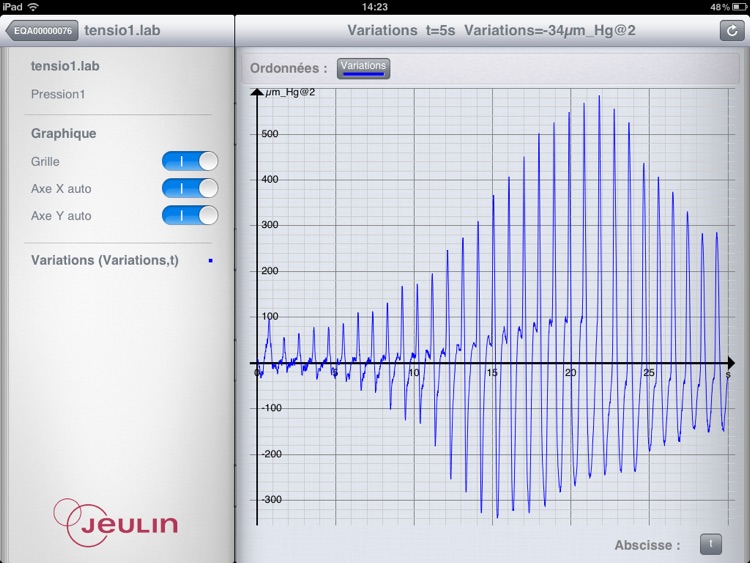Tap the -300 label on the y-axis
Image resolution: width=750 pixels, height=563 pixels.
point(271,499)
